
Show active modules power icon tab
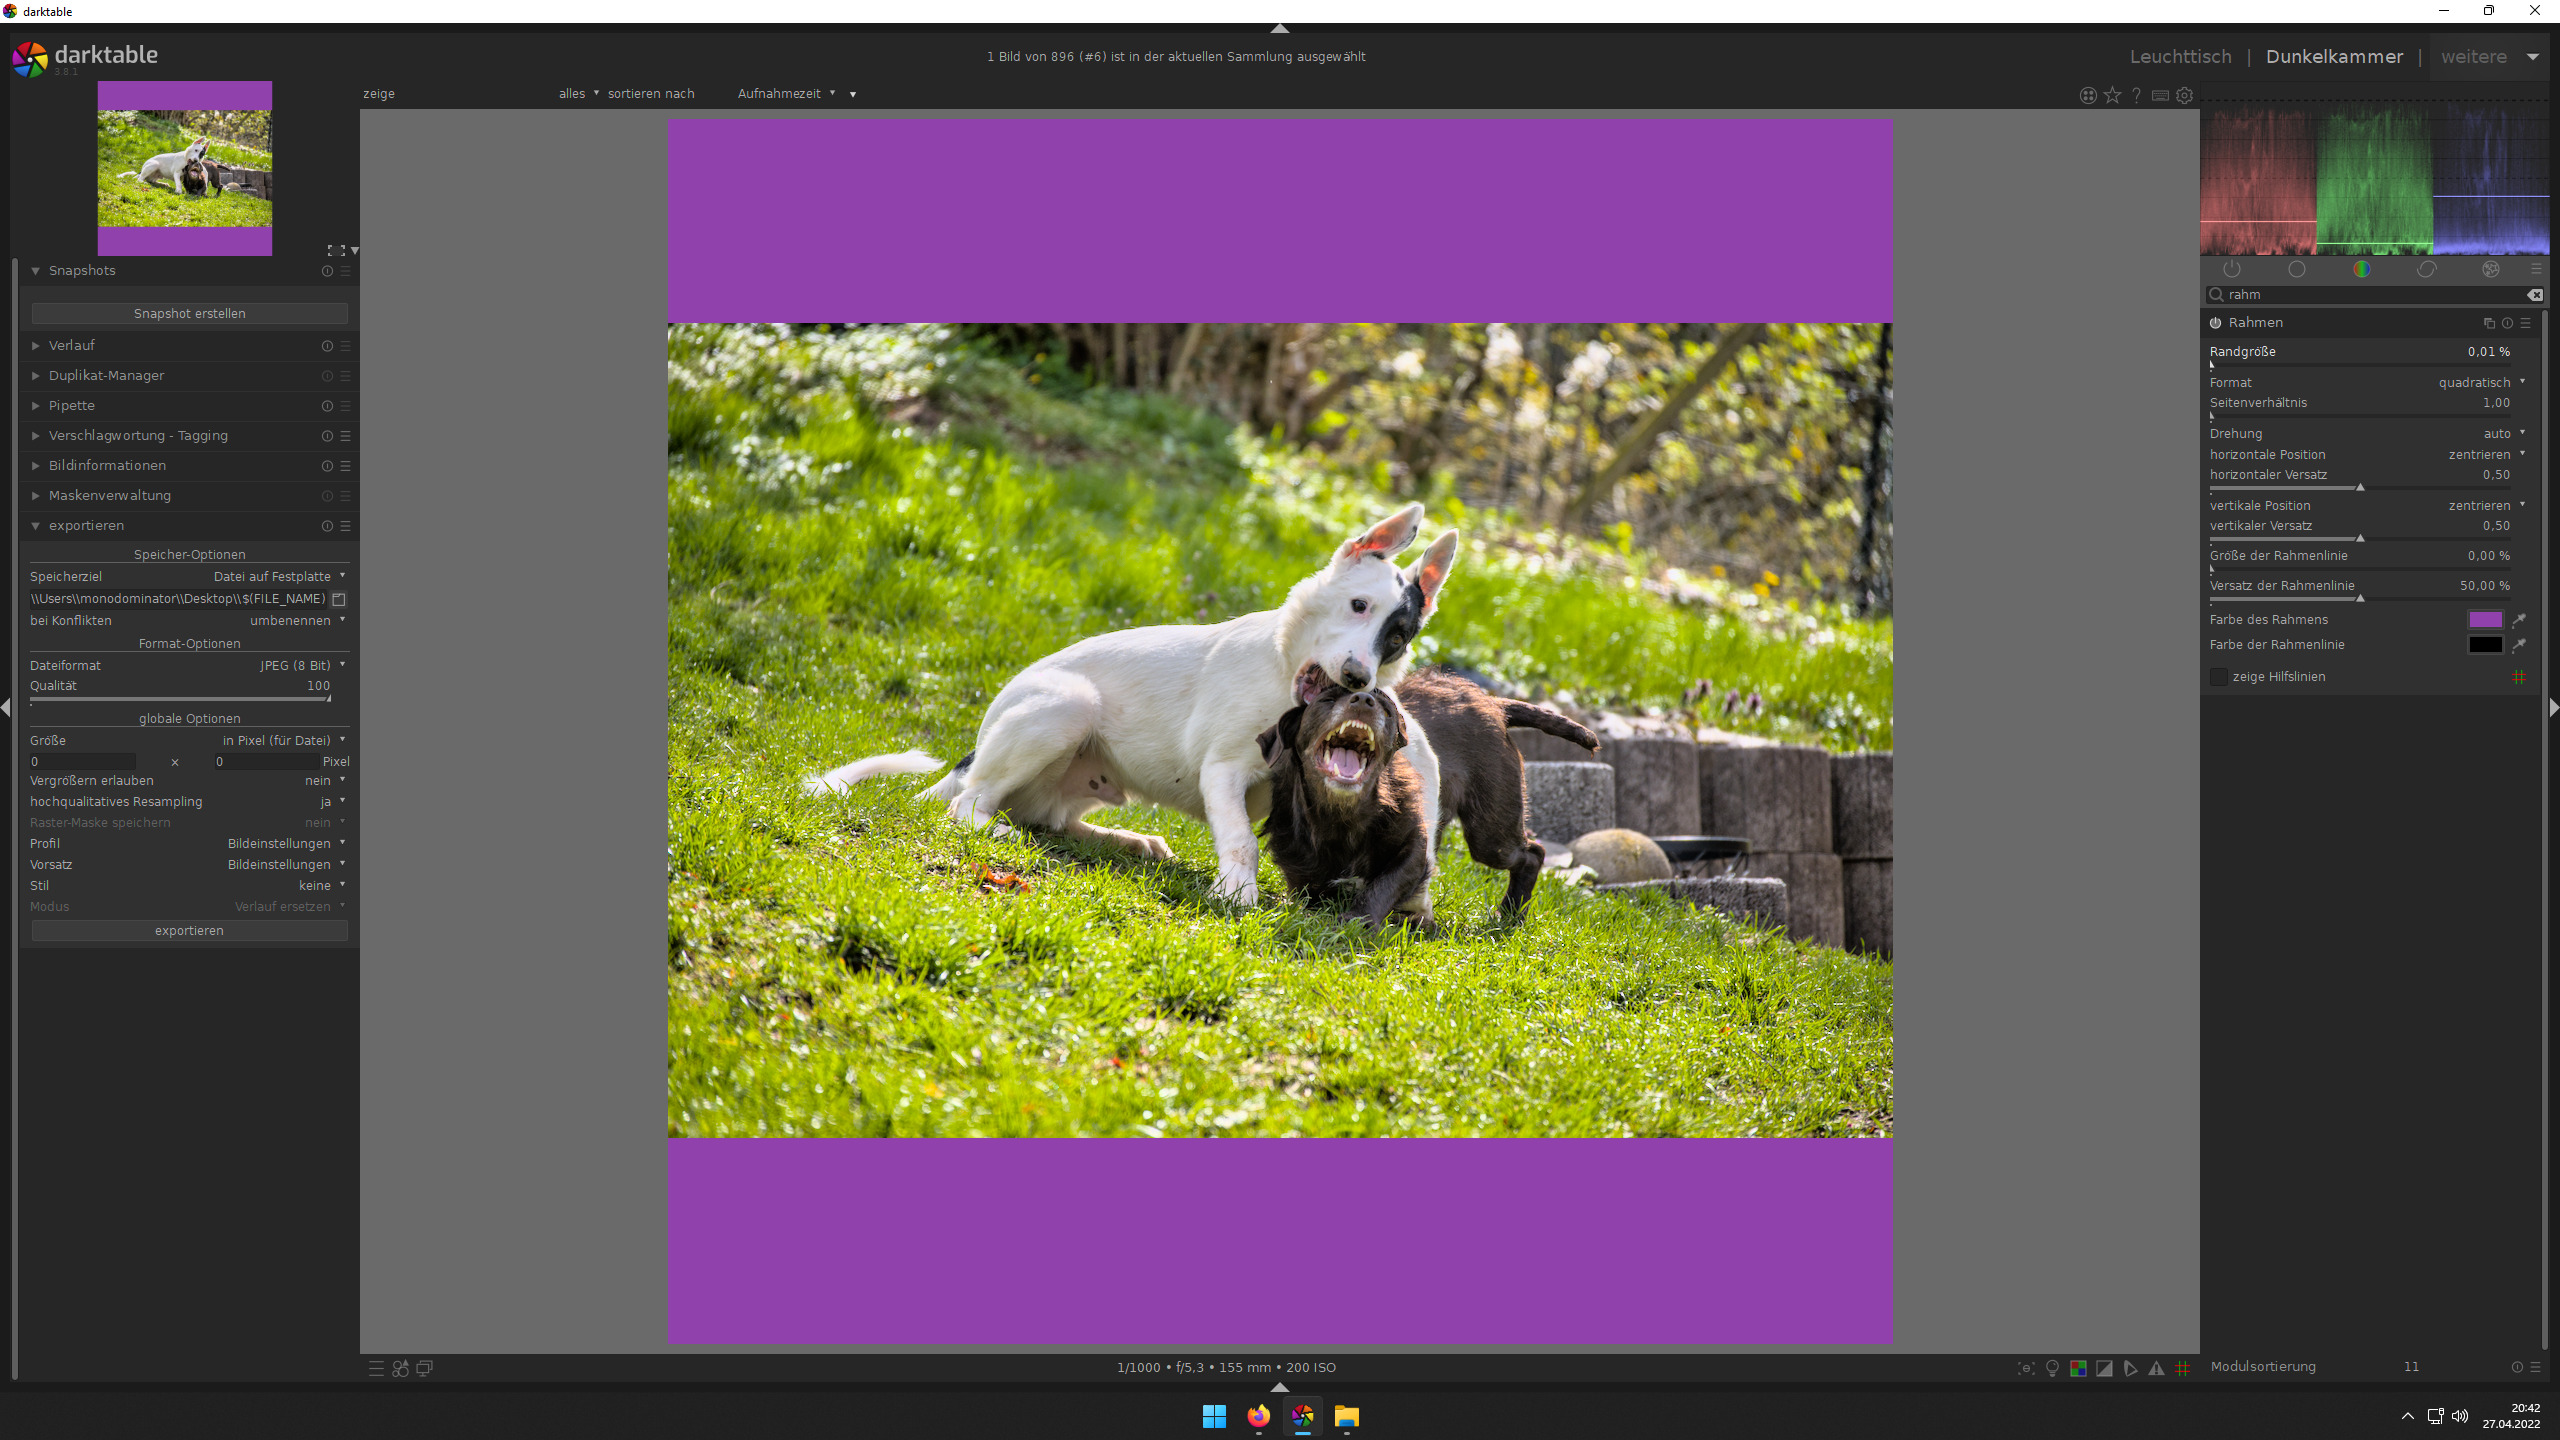point(2232,269)
